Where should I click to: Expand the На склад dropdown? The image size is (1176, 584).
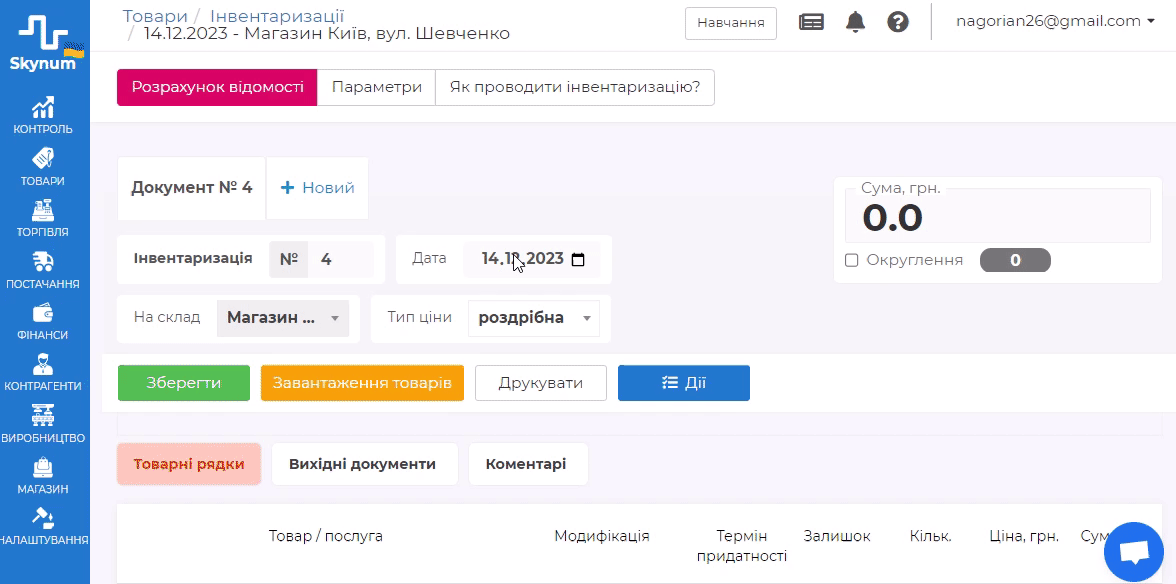[x=283, y=318]
